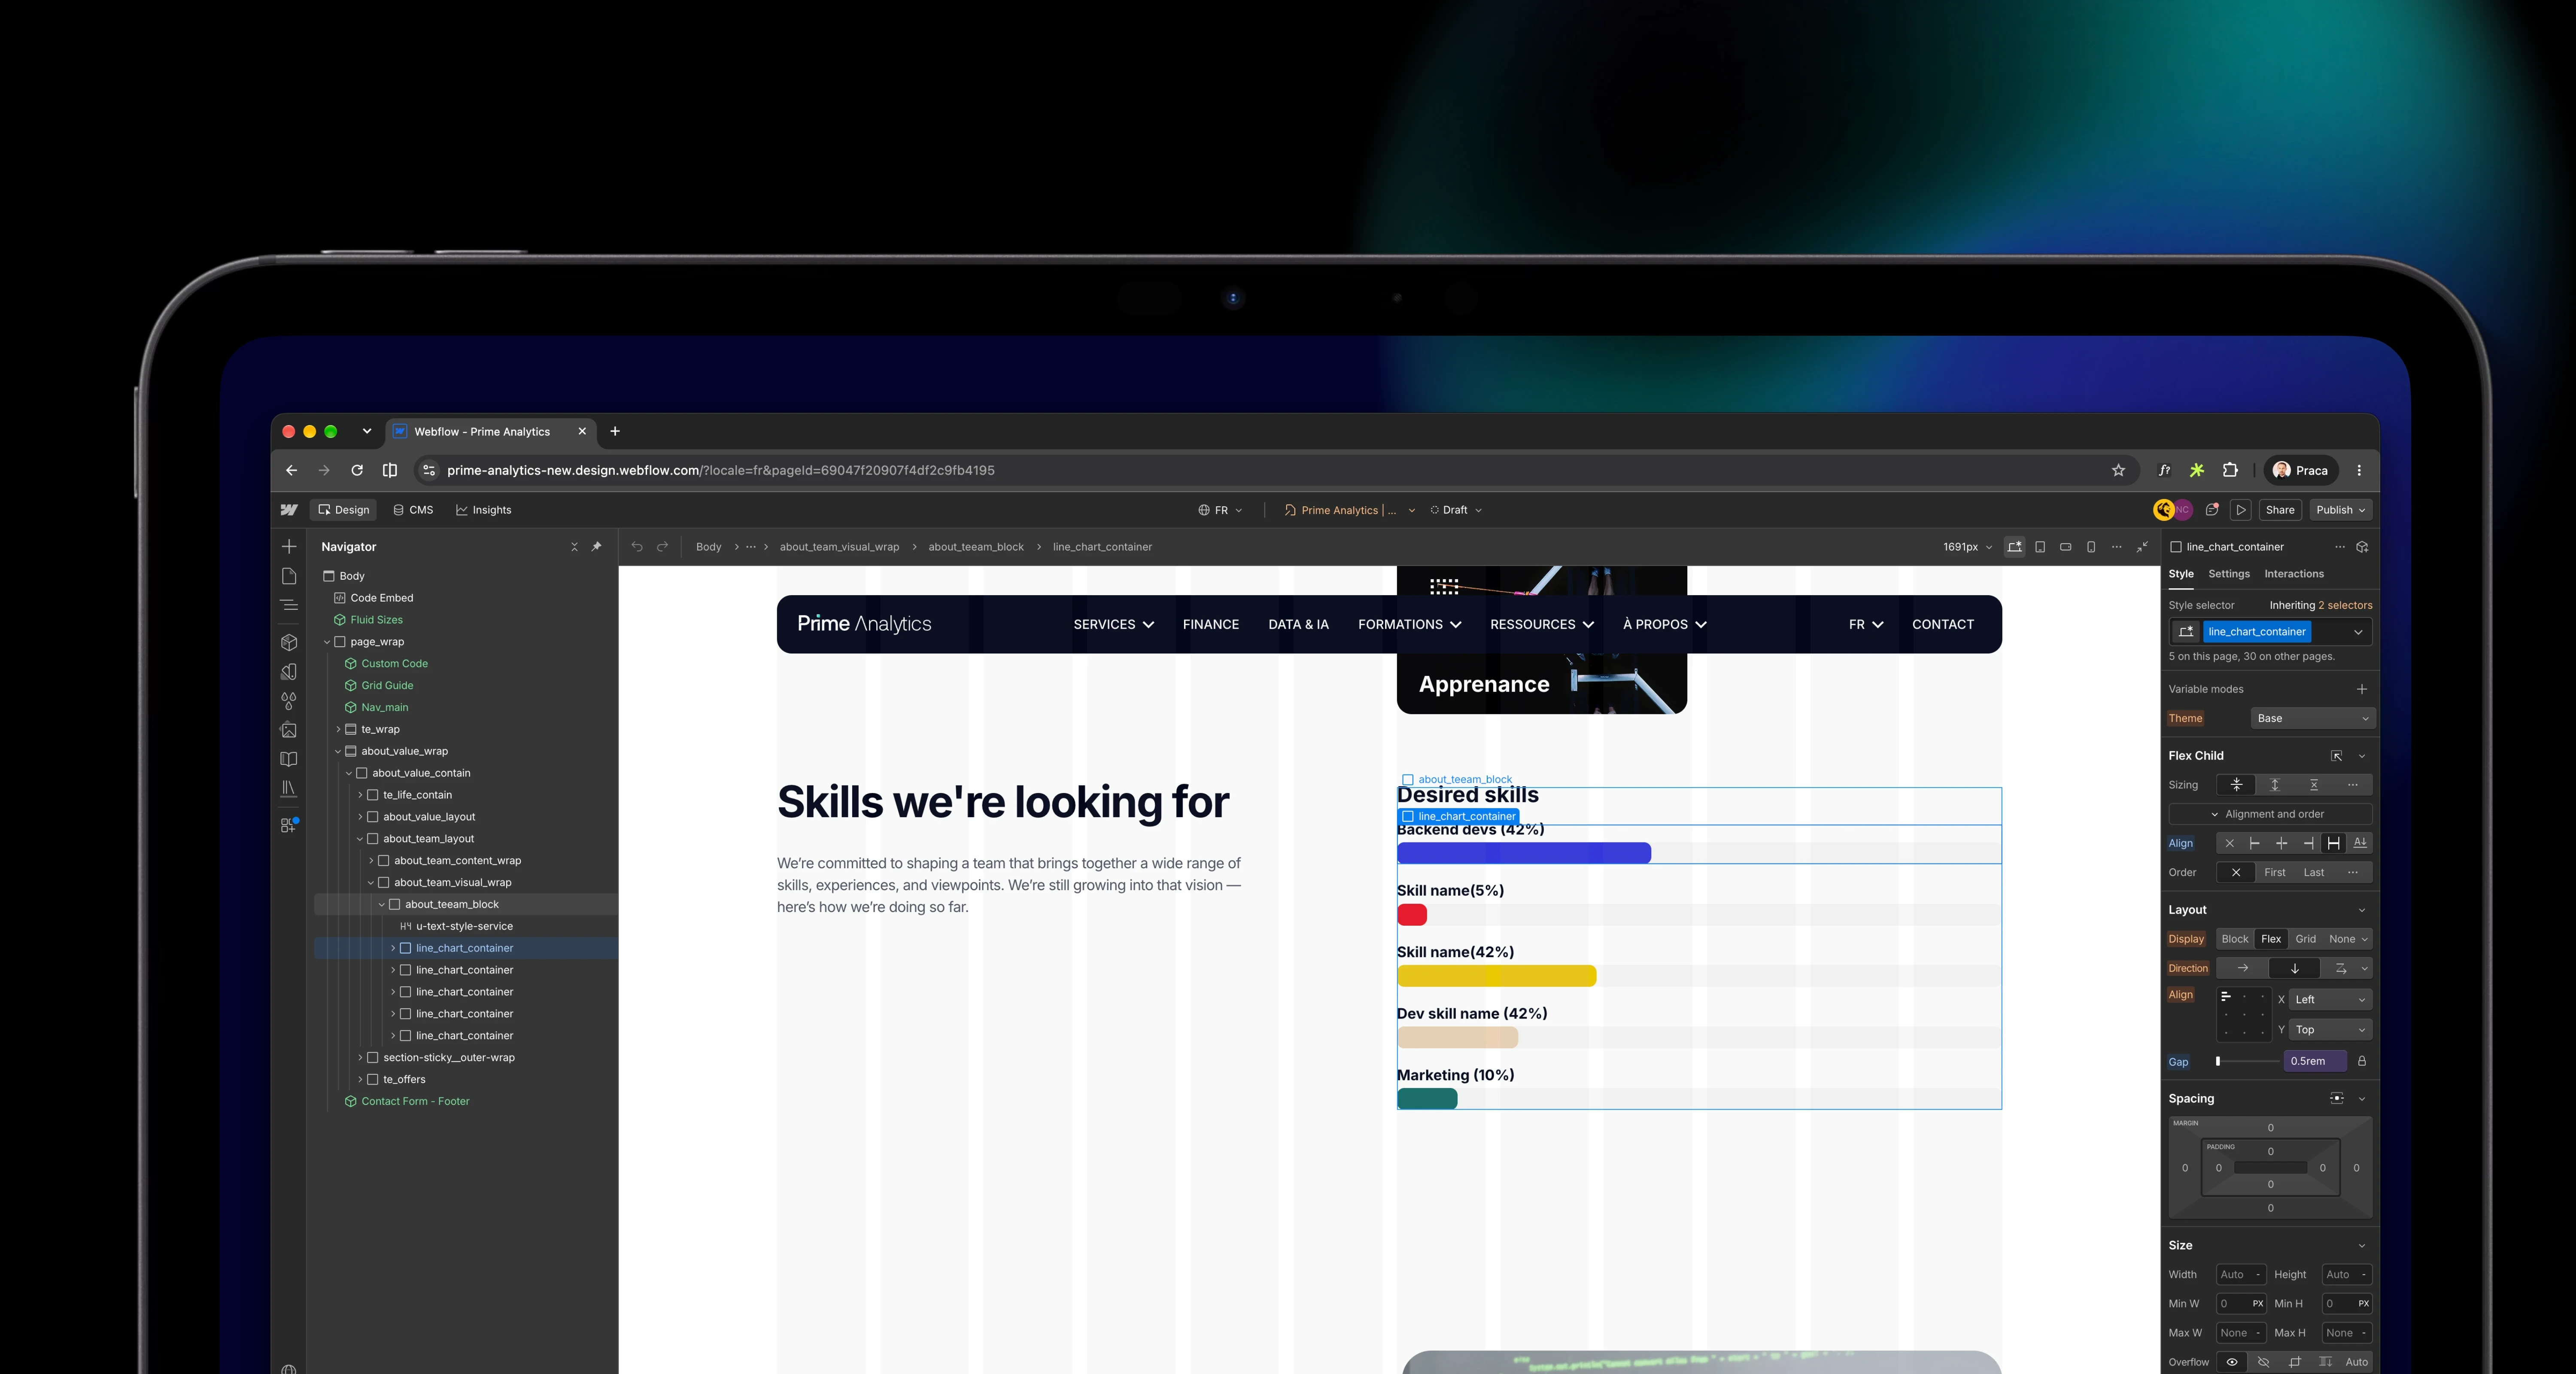This screenshot has width=2576, height=1374.
Task: Set overflow to visible eye icon
Action: coord(2232,1362)
